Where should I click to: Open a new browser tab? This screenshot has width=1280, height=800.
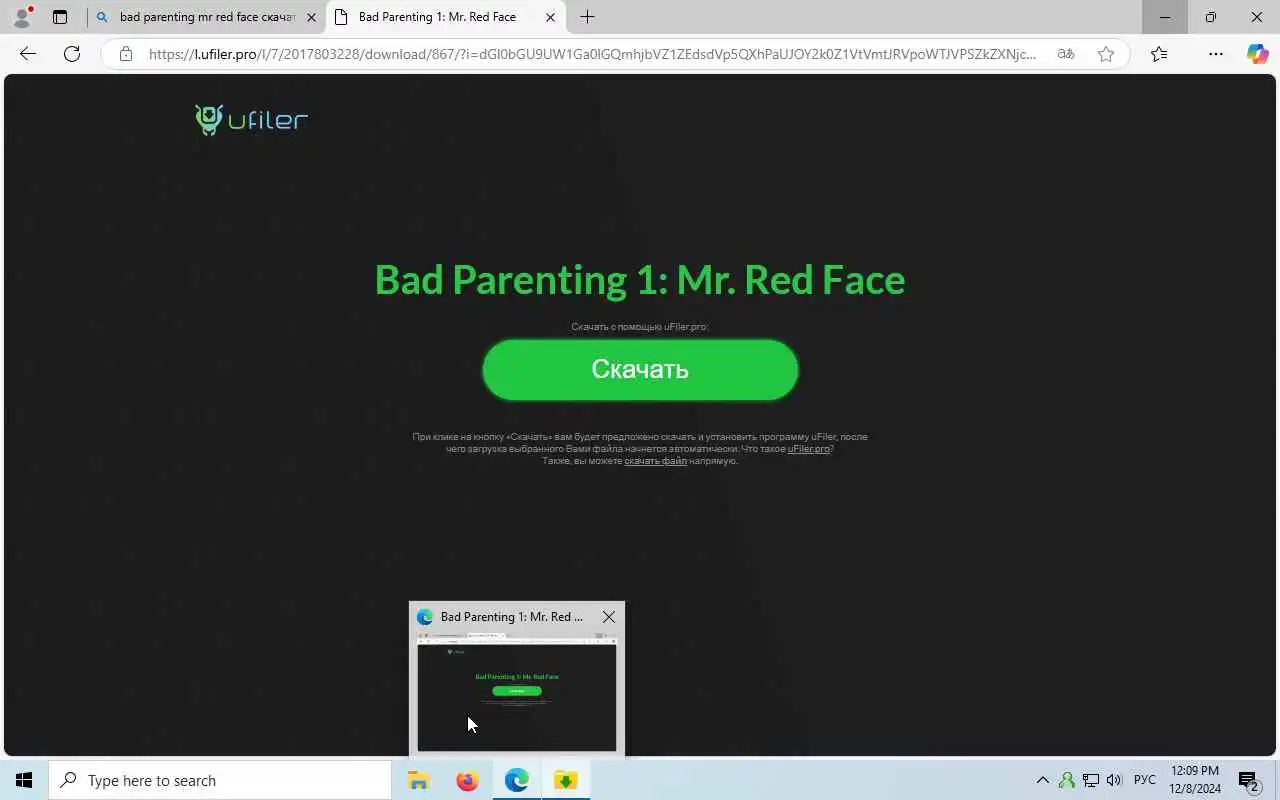click(x=587, y=17)
